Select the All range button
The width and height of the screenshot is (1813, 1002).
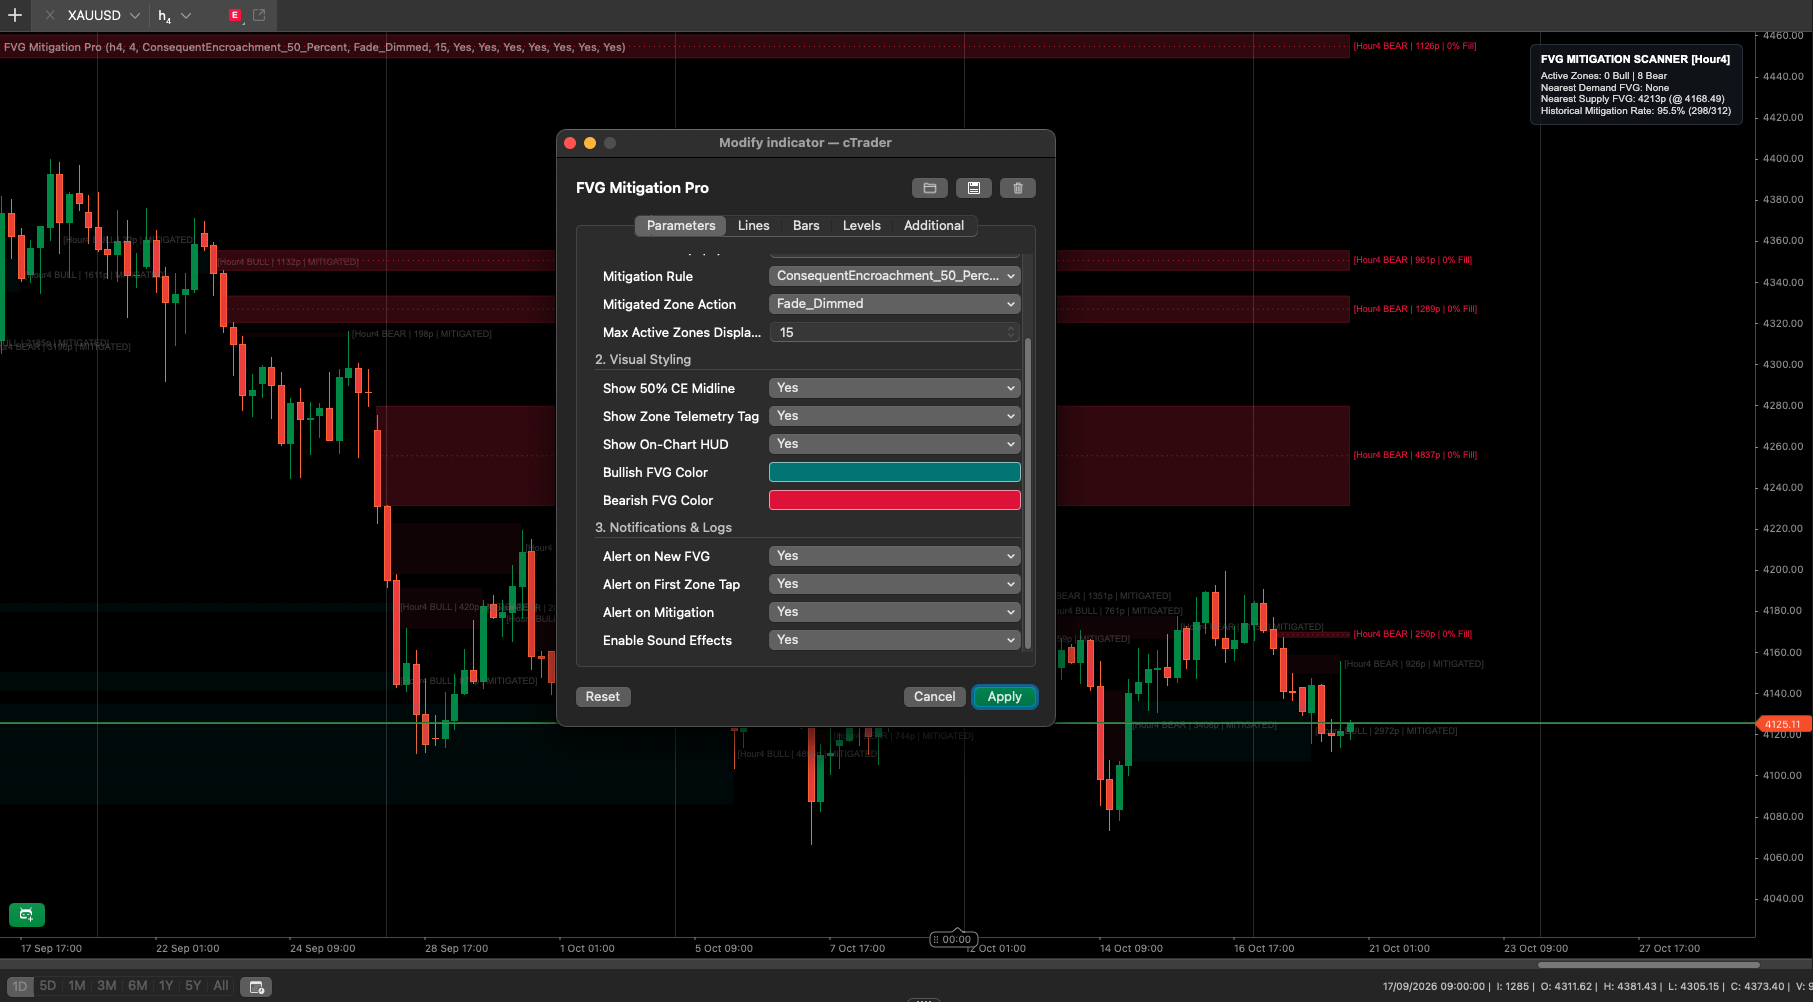pos(221,986)
